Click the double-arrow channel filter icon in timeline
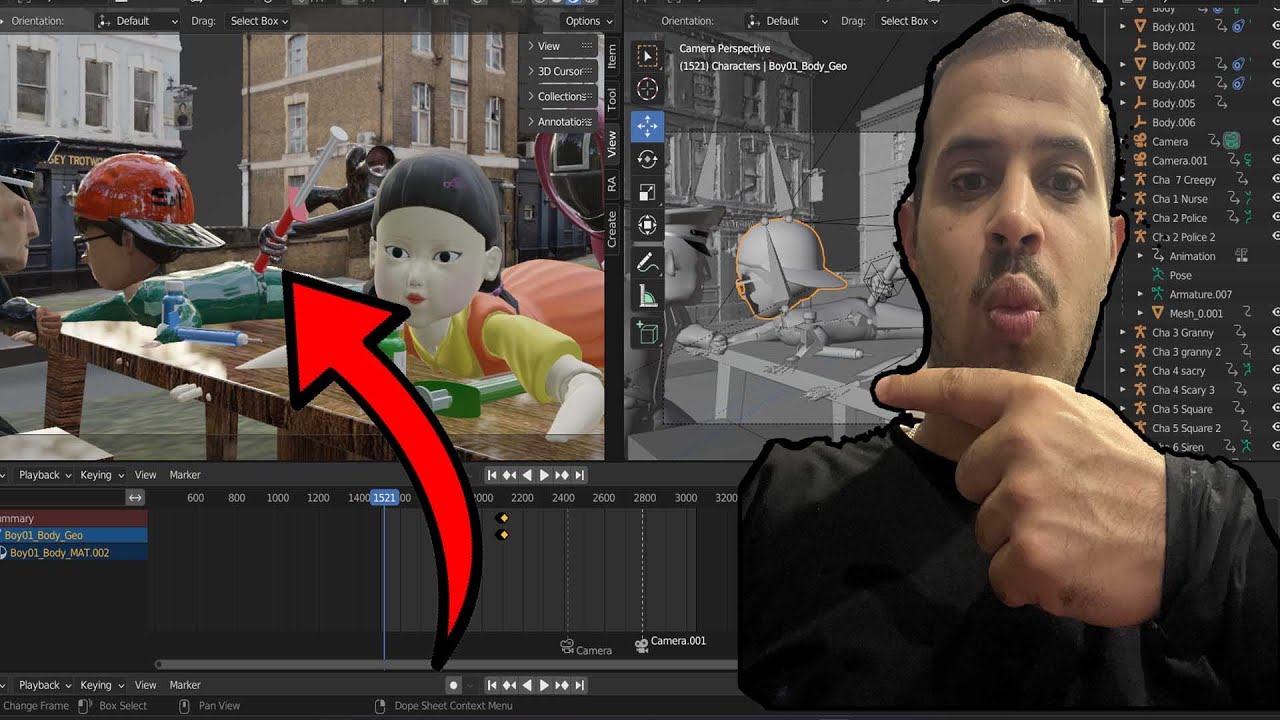 (135, 497)
